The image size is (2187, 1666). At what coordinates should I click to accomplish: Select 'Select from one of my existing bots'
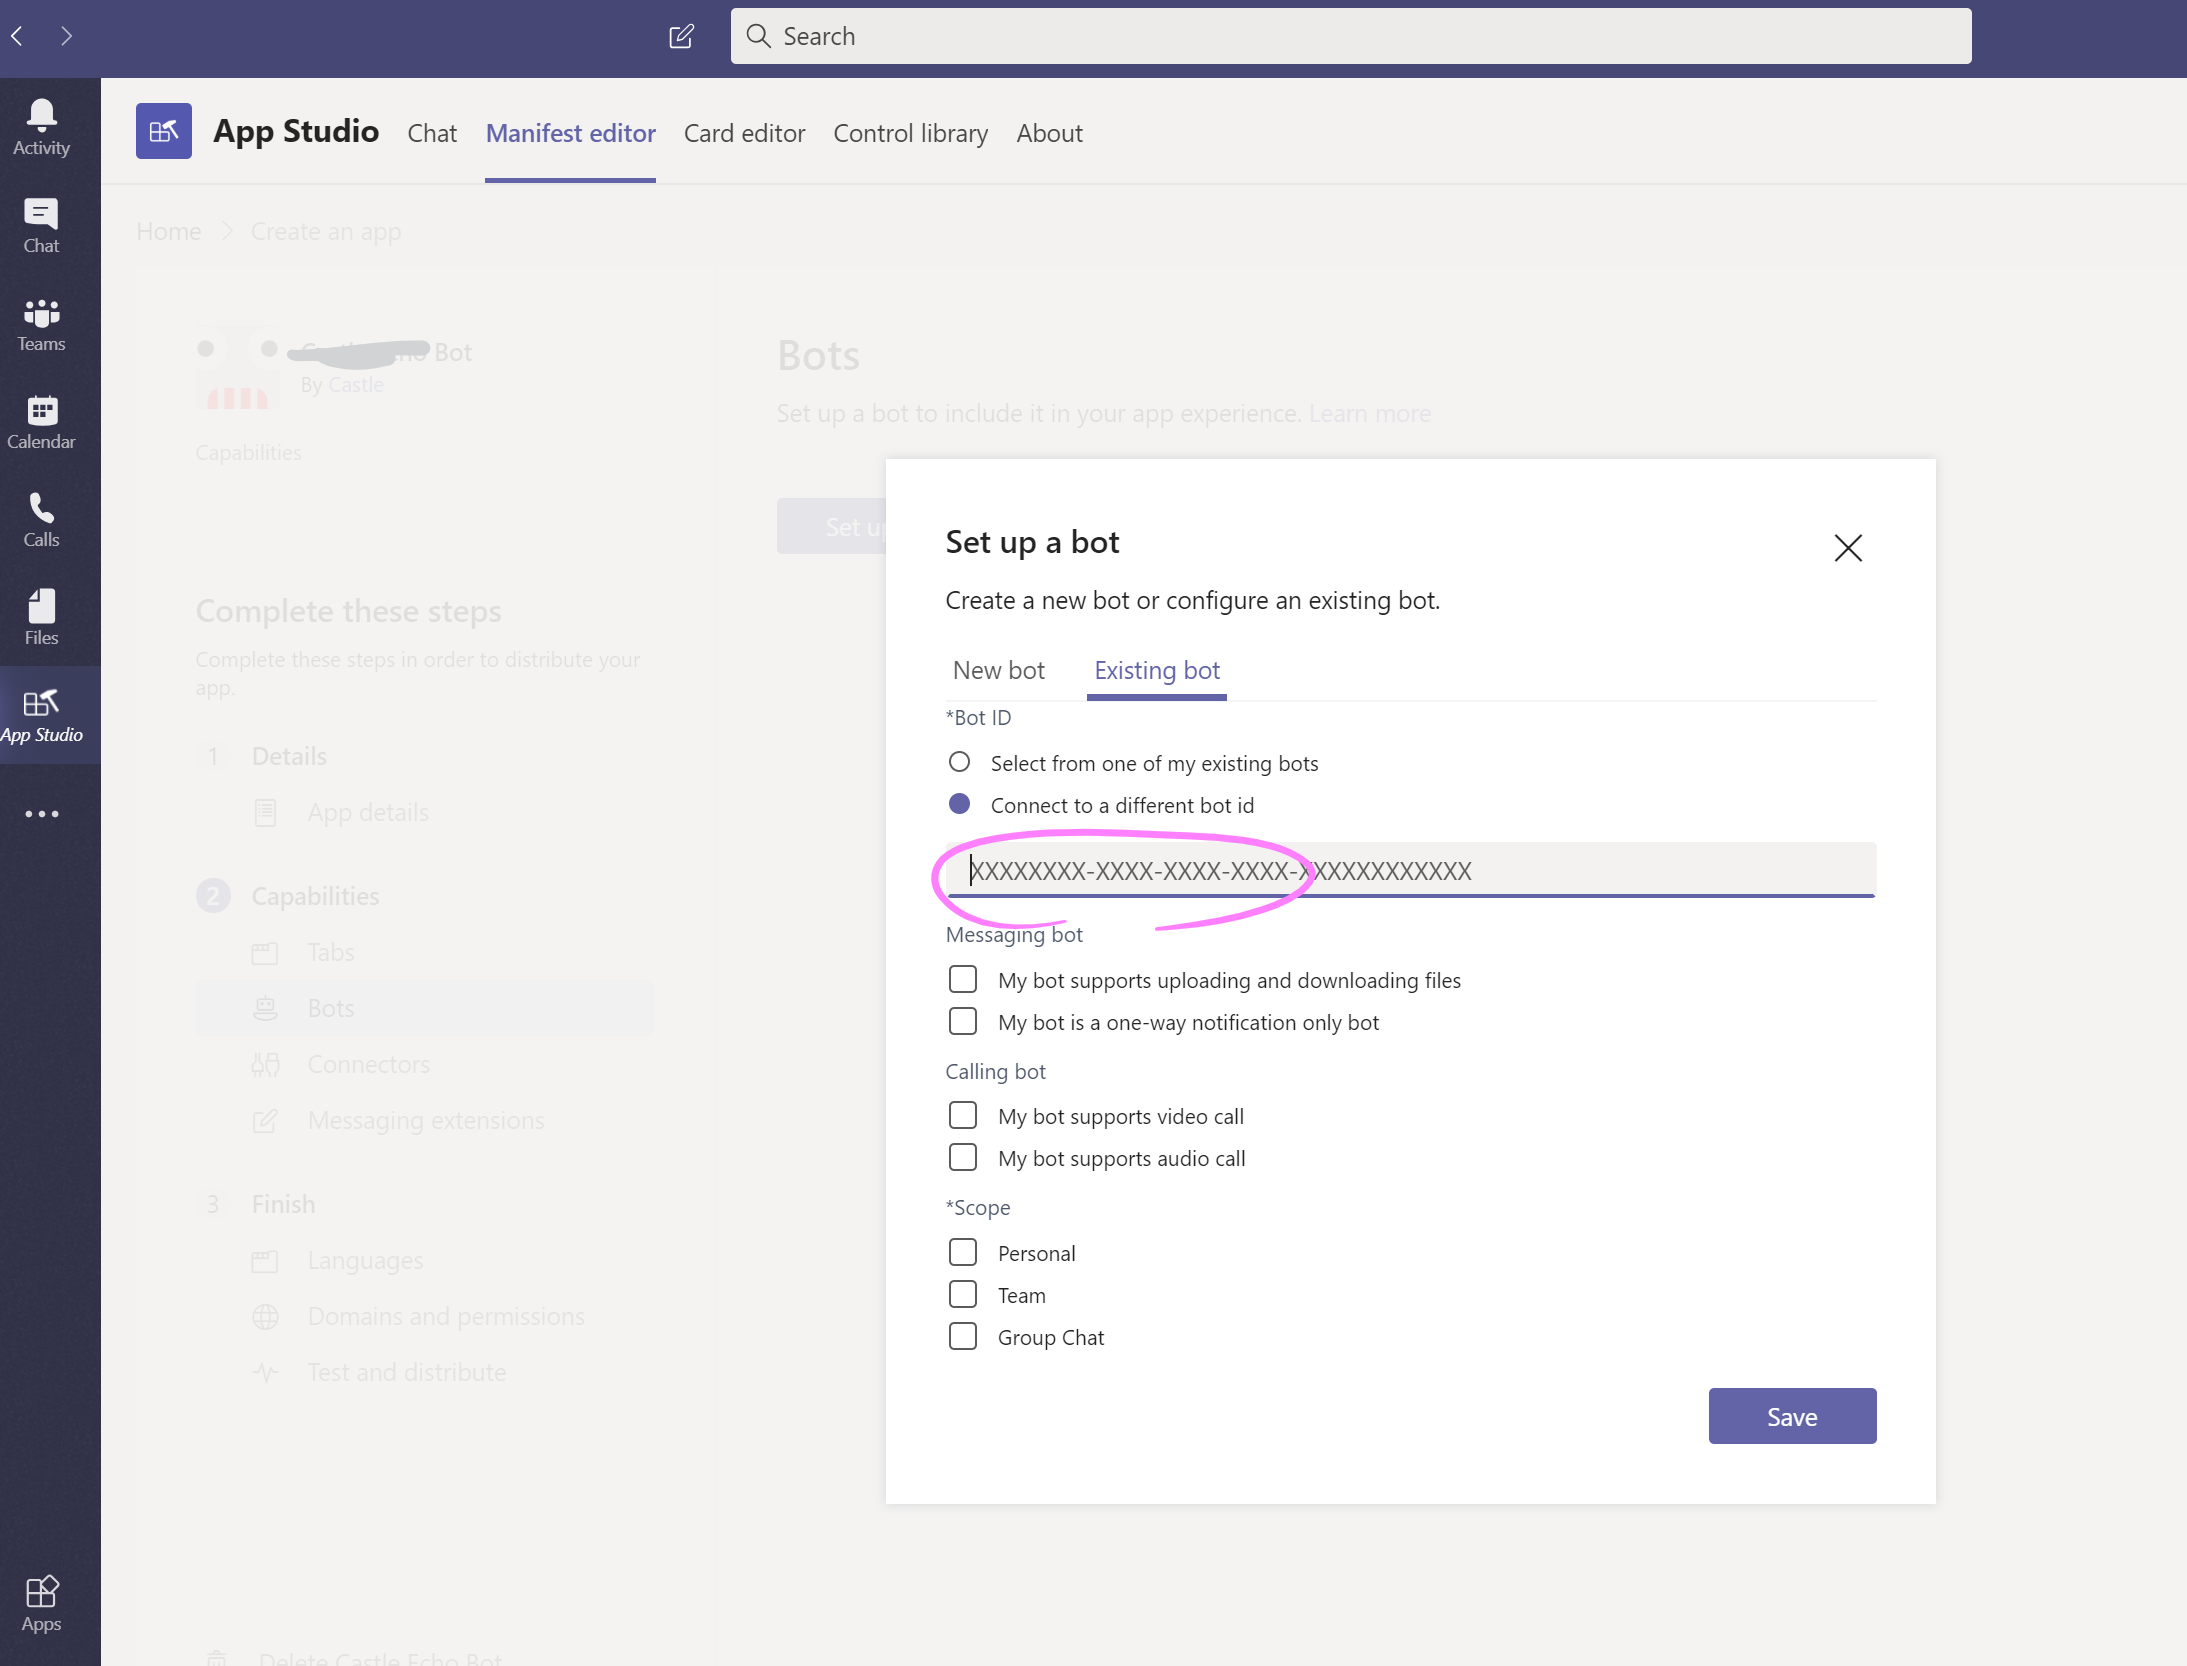pyautogui.click(x=959, y=763)
